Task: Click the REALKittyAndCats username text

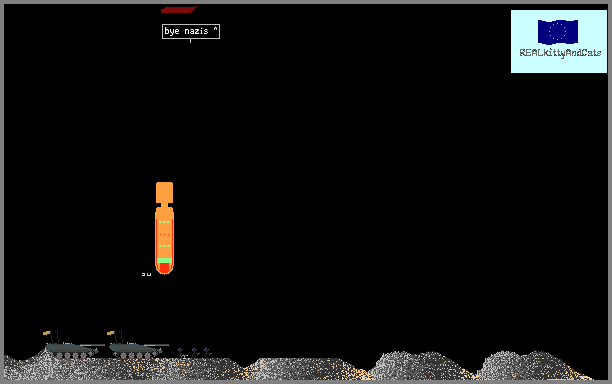Action: pos(560,53)
